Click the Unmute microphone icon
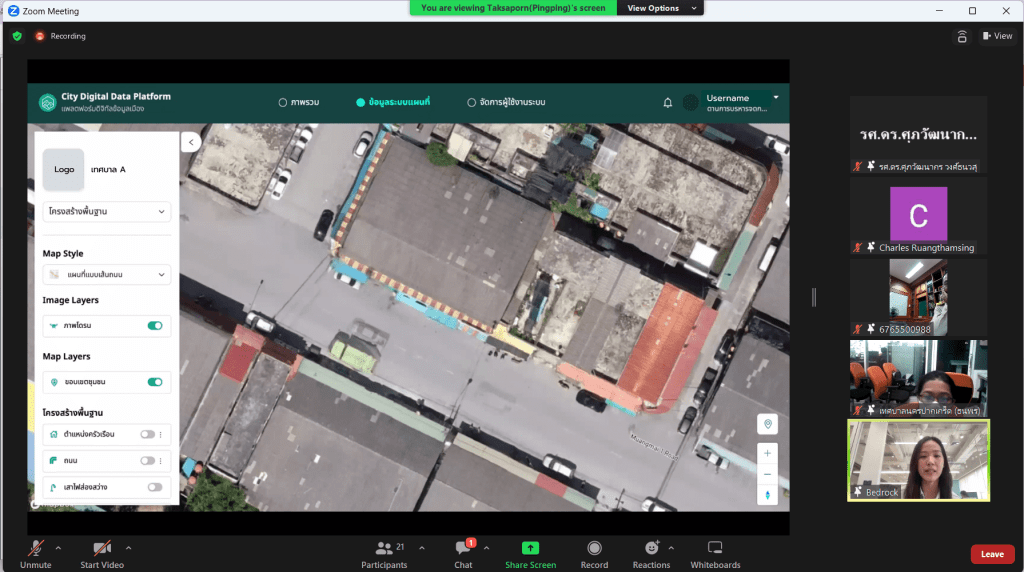The image size is (1024, 572). point(36,548)
